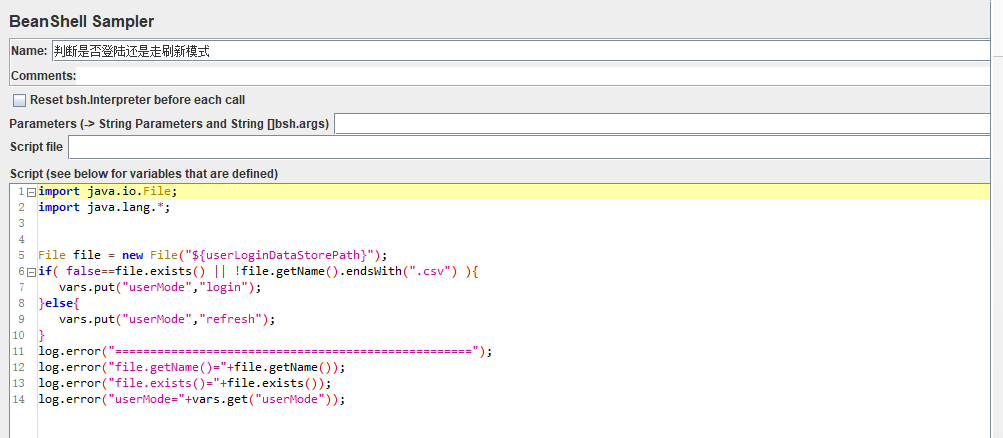Click the 'import java.io.File;' code line
Screen dimensions: 1003x438
coord(107,191)
